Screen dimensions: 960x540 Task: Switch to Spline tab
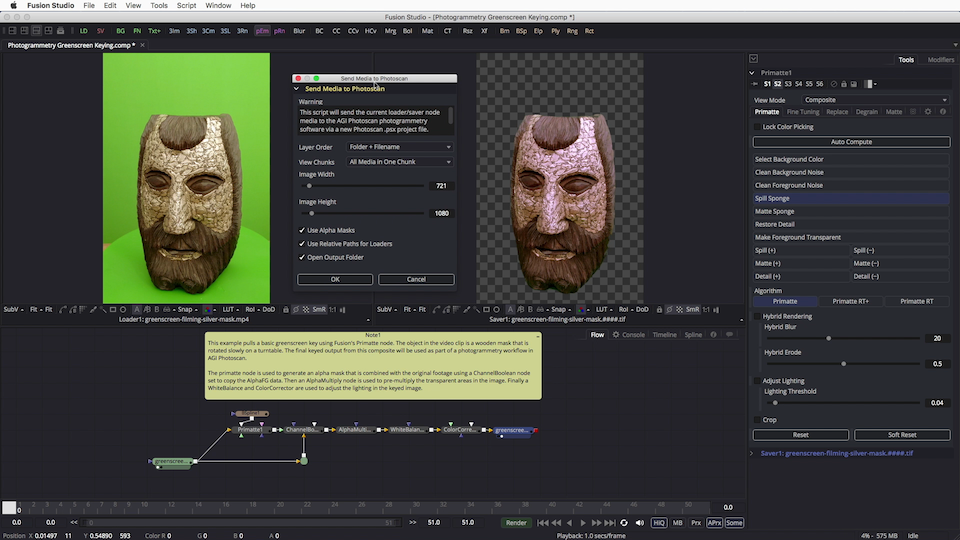(693, 334)
